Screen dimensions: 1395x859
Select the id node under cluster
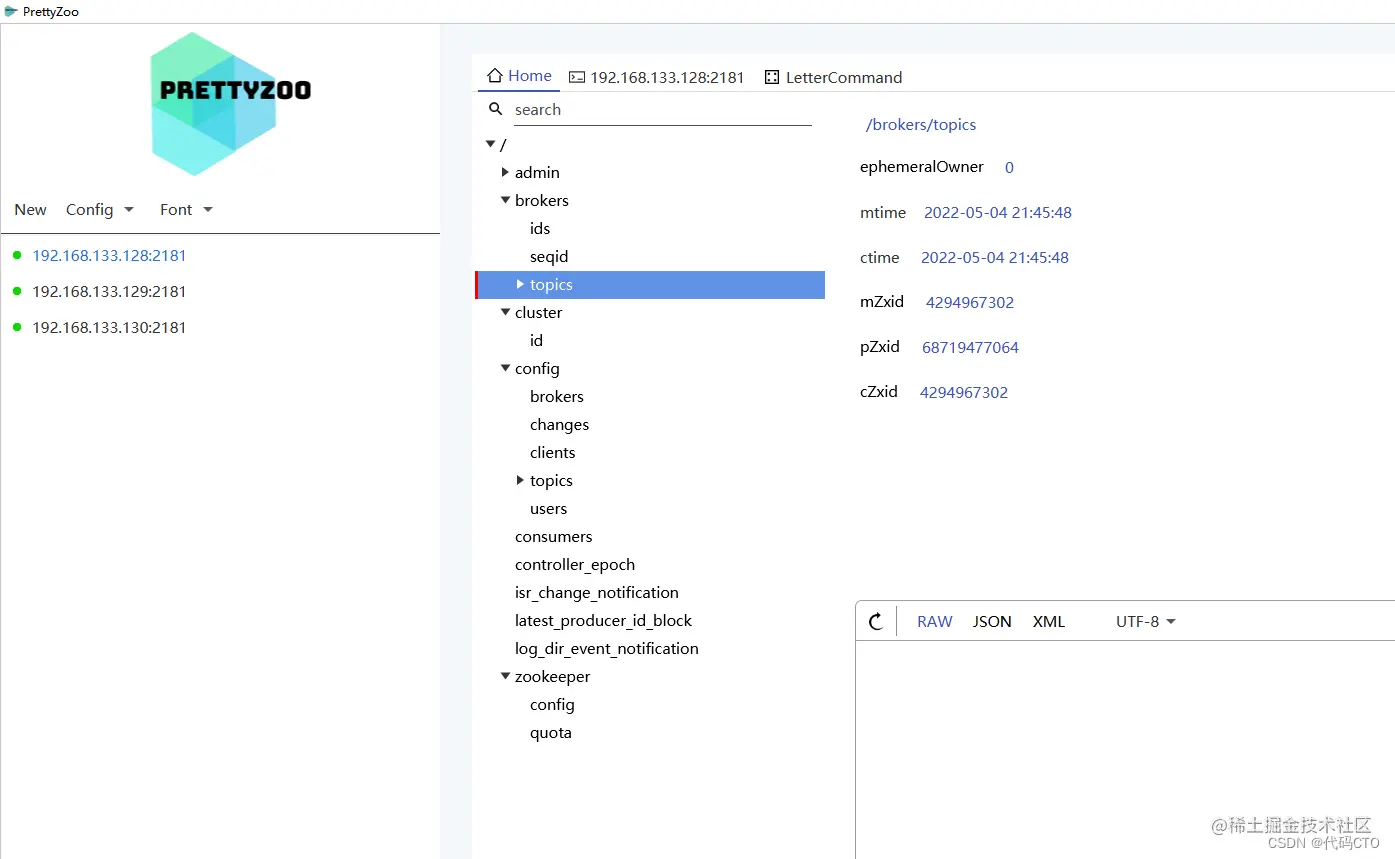point(536,340)
